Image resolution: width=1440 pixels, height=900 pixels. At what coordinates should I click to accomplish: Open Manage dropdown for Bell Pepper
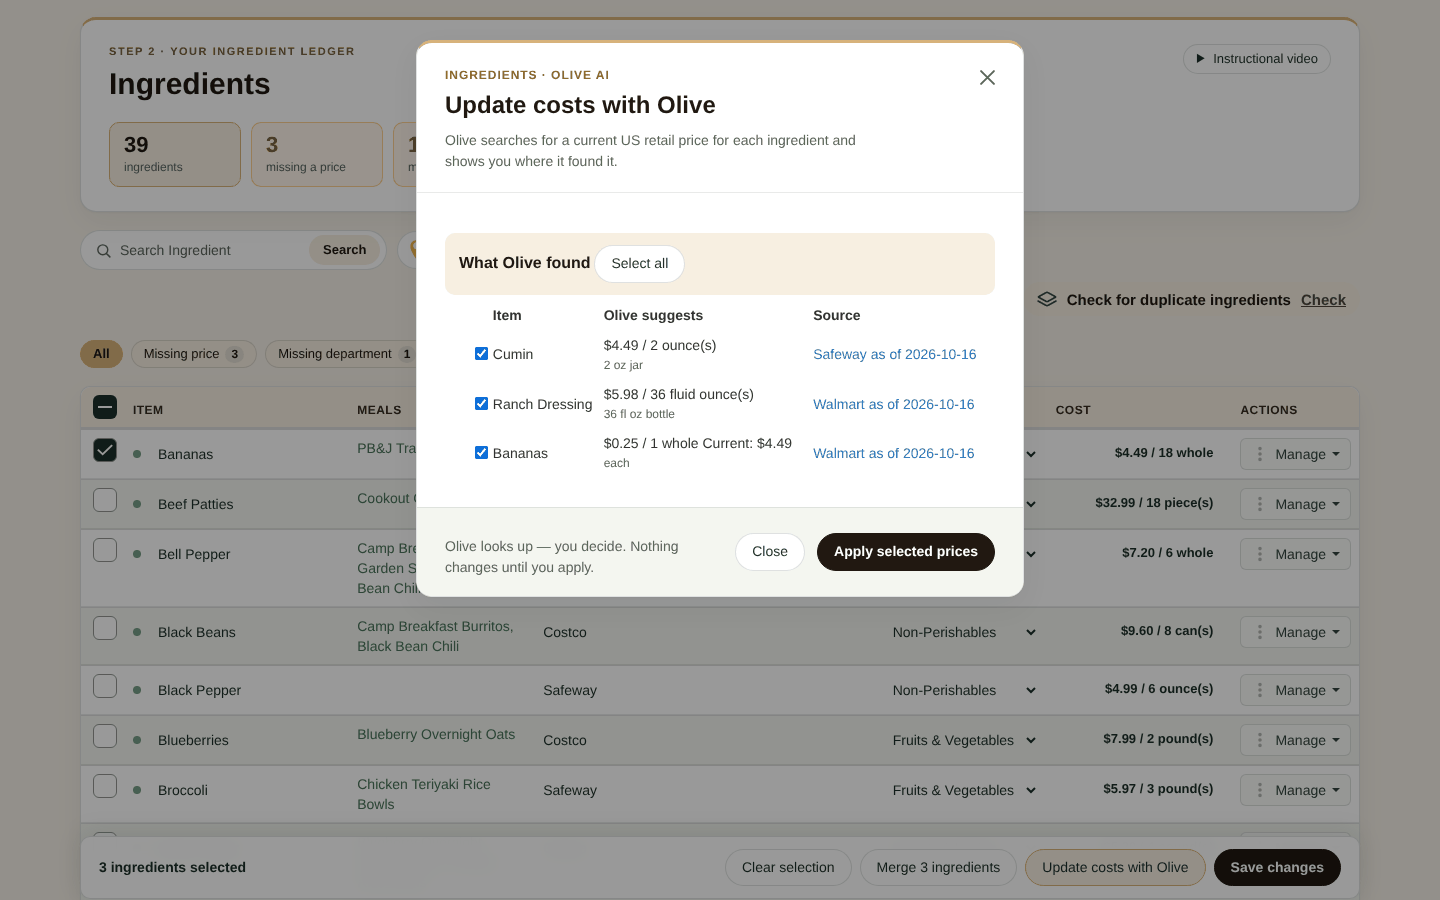point(1295,554)
